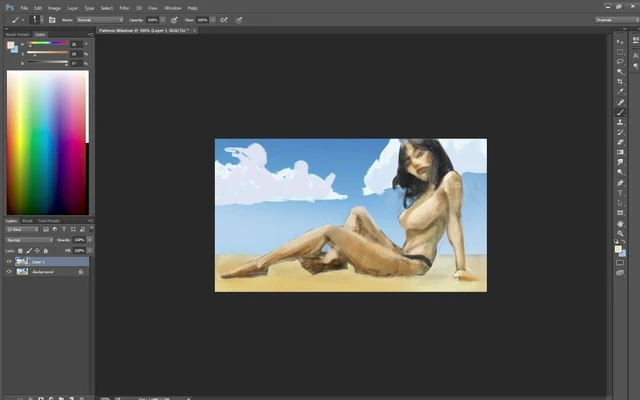Open Paragraph panel icon in right dock
The width and height of the screenshot is (640, 400).
click(x=636, y=66)
